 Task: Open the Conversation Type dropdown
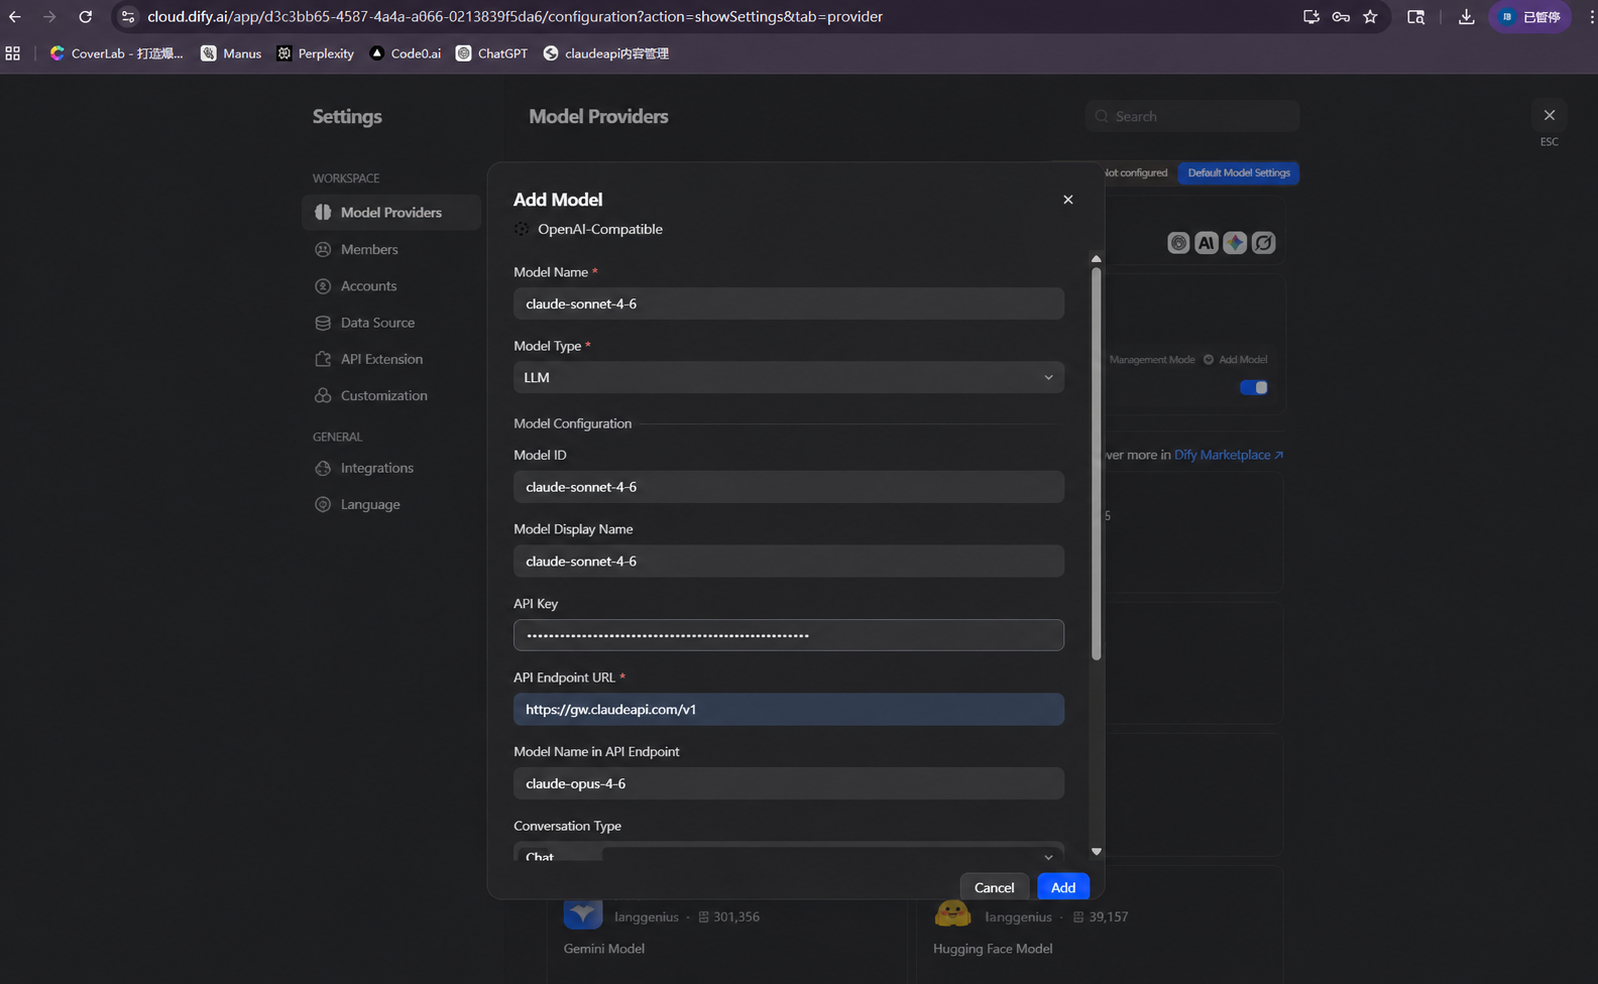pyautogui.click(x=789, y=853)
